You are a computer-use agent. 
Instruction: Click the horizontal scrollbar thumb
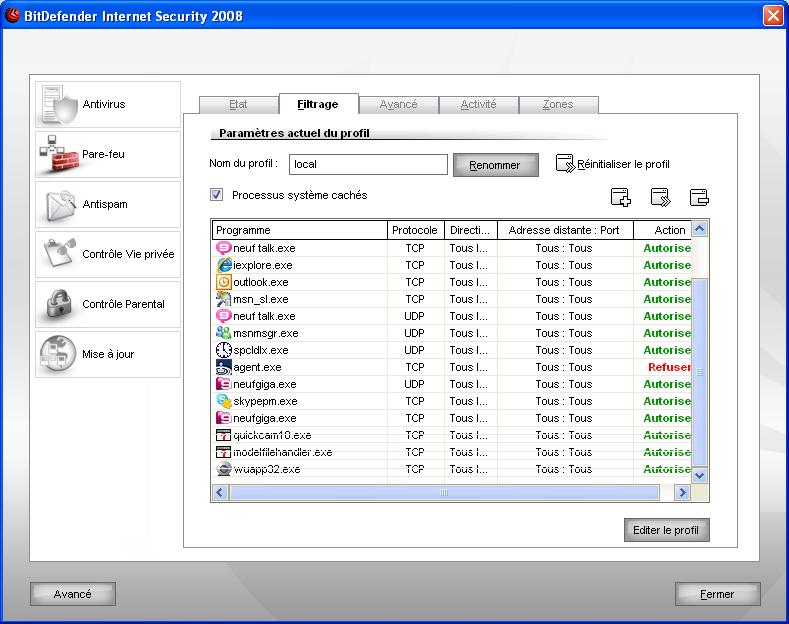(444, 492)
